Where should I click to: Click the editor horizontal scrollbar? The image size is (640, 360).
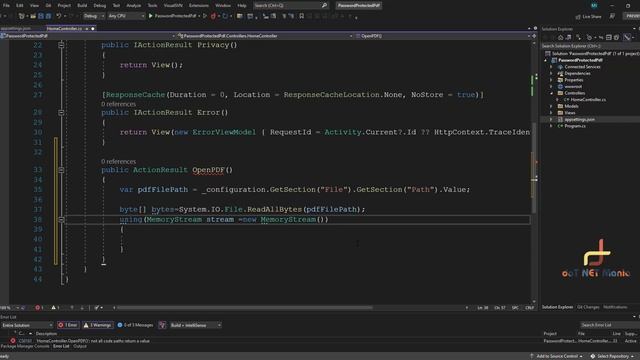[245, 307]
